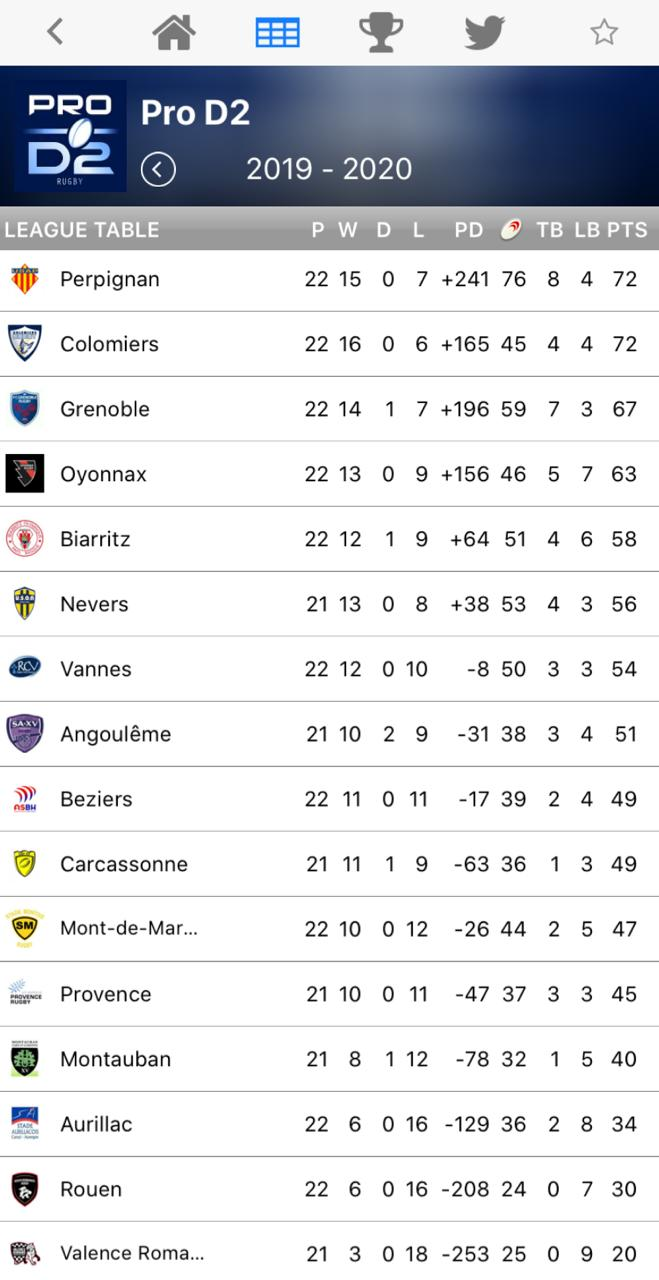This screenshot has height=1280, width=659.
Task: Tap the Nevers club crest
Action: coord(24,603)
